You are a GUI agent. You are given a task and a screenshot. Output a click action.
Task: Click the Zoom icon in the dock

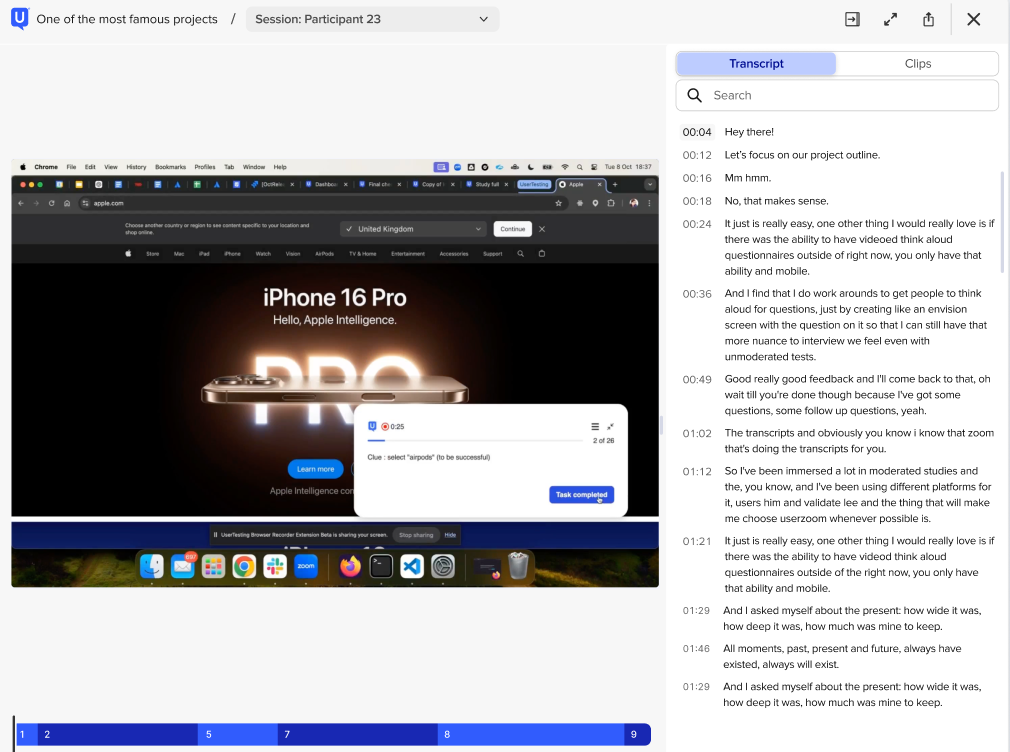(306, 566)
